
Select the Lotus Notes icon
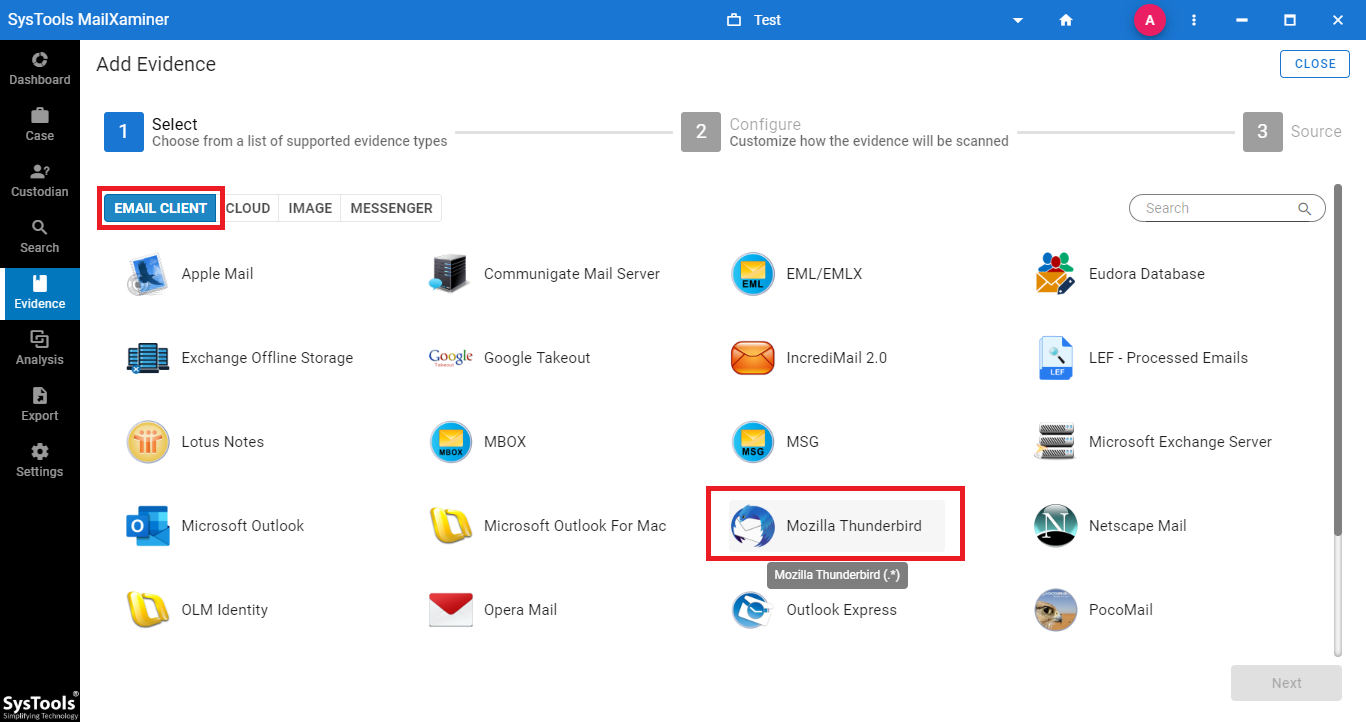tap(148, 442)
